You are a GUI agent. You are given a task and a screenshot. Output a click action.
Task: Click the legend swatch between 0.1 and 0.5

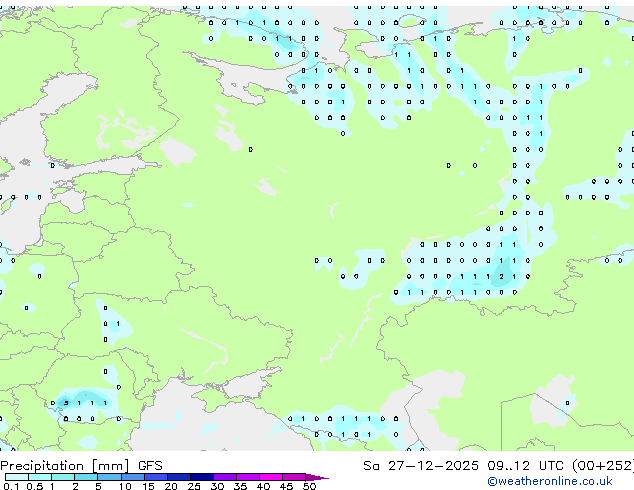[17, 477]
